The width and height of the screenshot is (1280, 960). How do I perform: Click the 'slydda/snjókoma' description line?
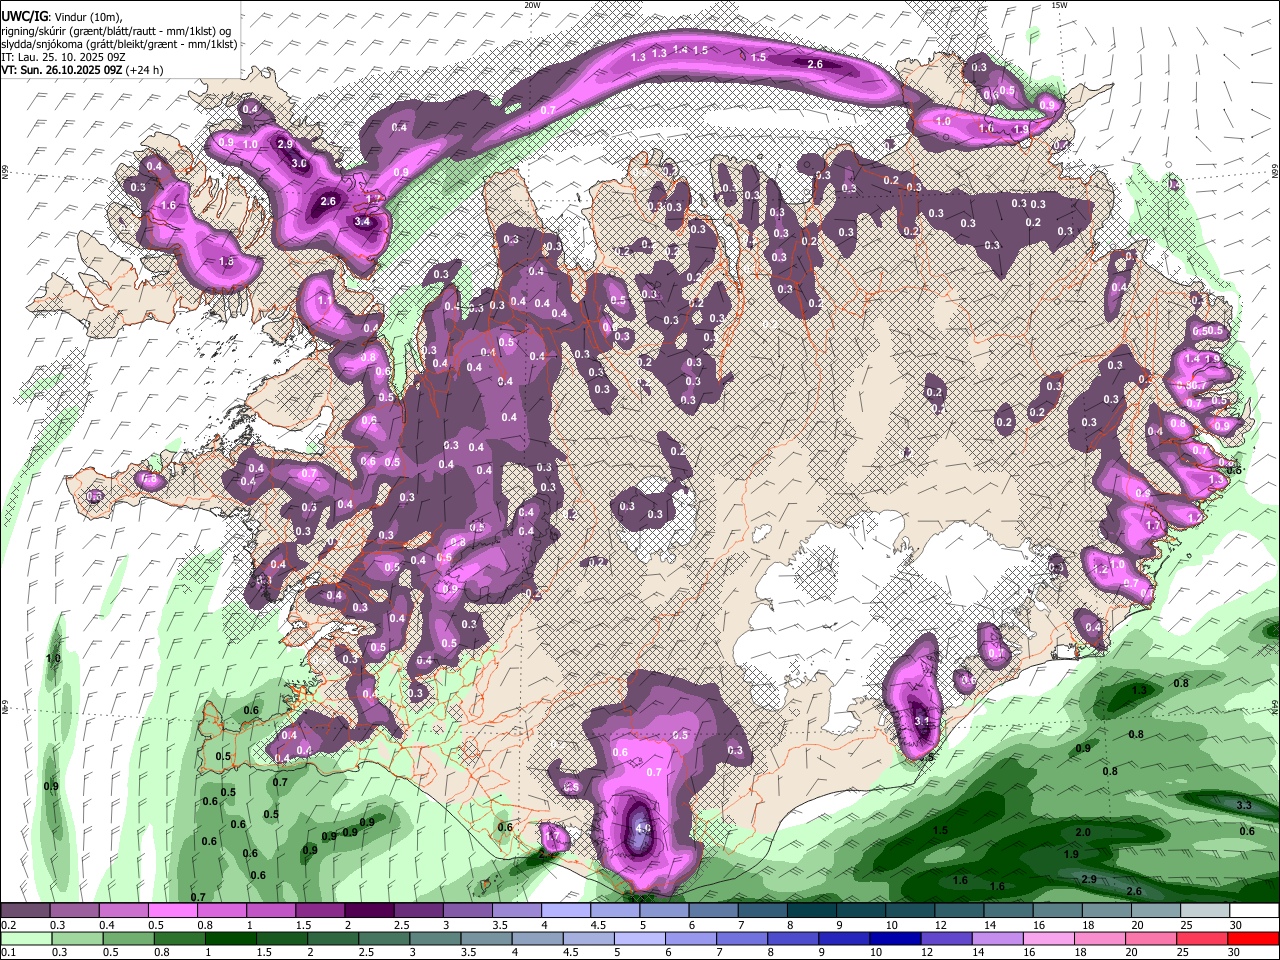pyautogui.click(x=119, y=44)
